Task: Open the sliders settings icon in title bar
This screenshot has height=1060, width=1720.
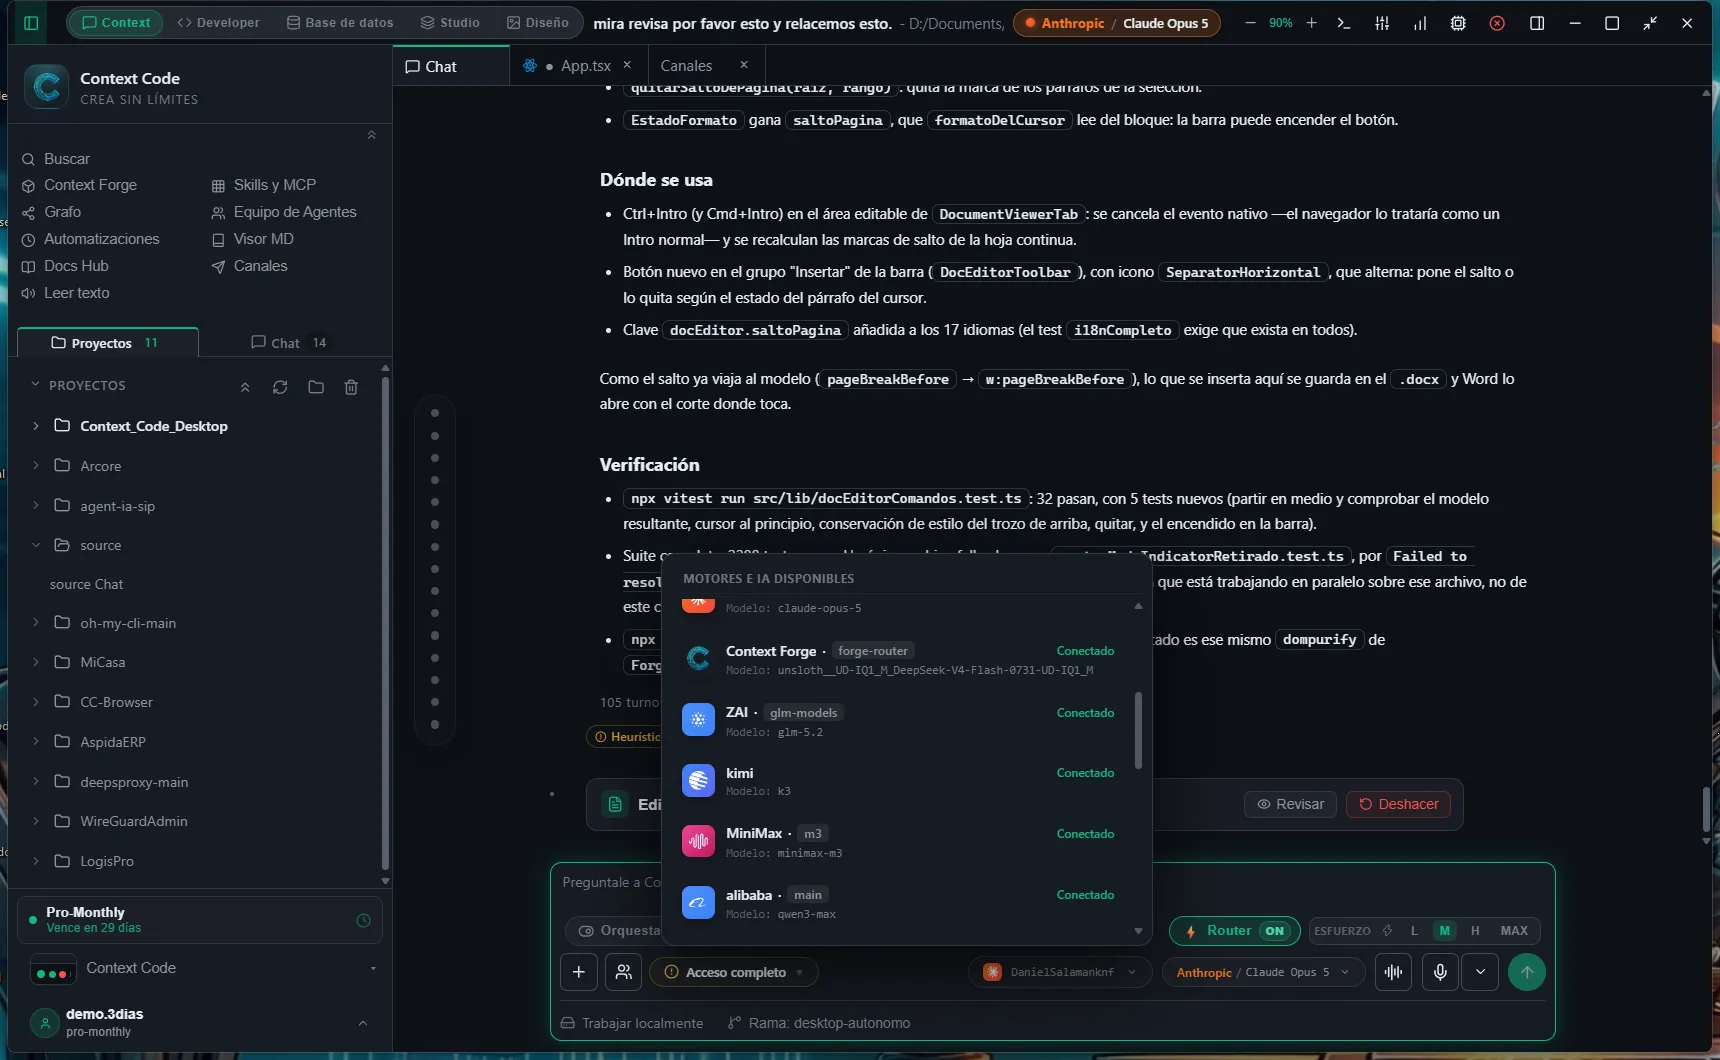Action: click(1382, 22)
